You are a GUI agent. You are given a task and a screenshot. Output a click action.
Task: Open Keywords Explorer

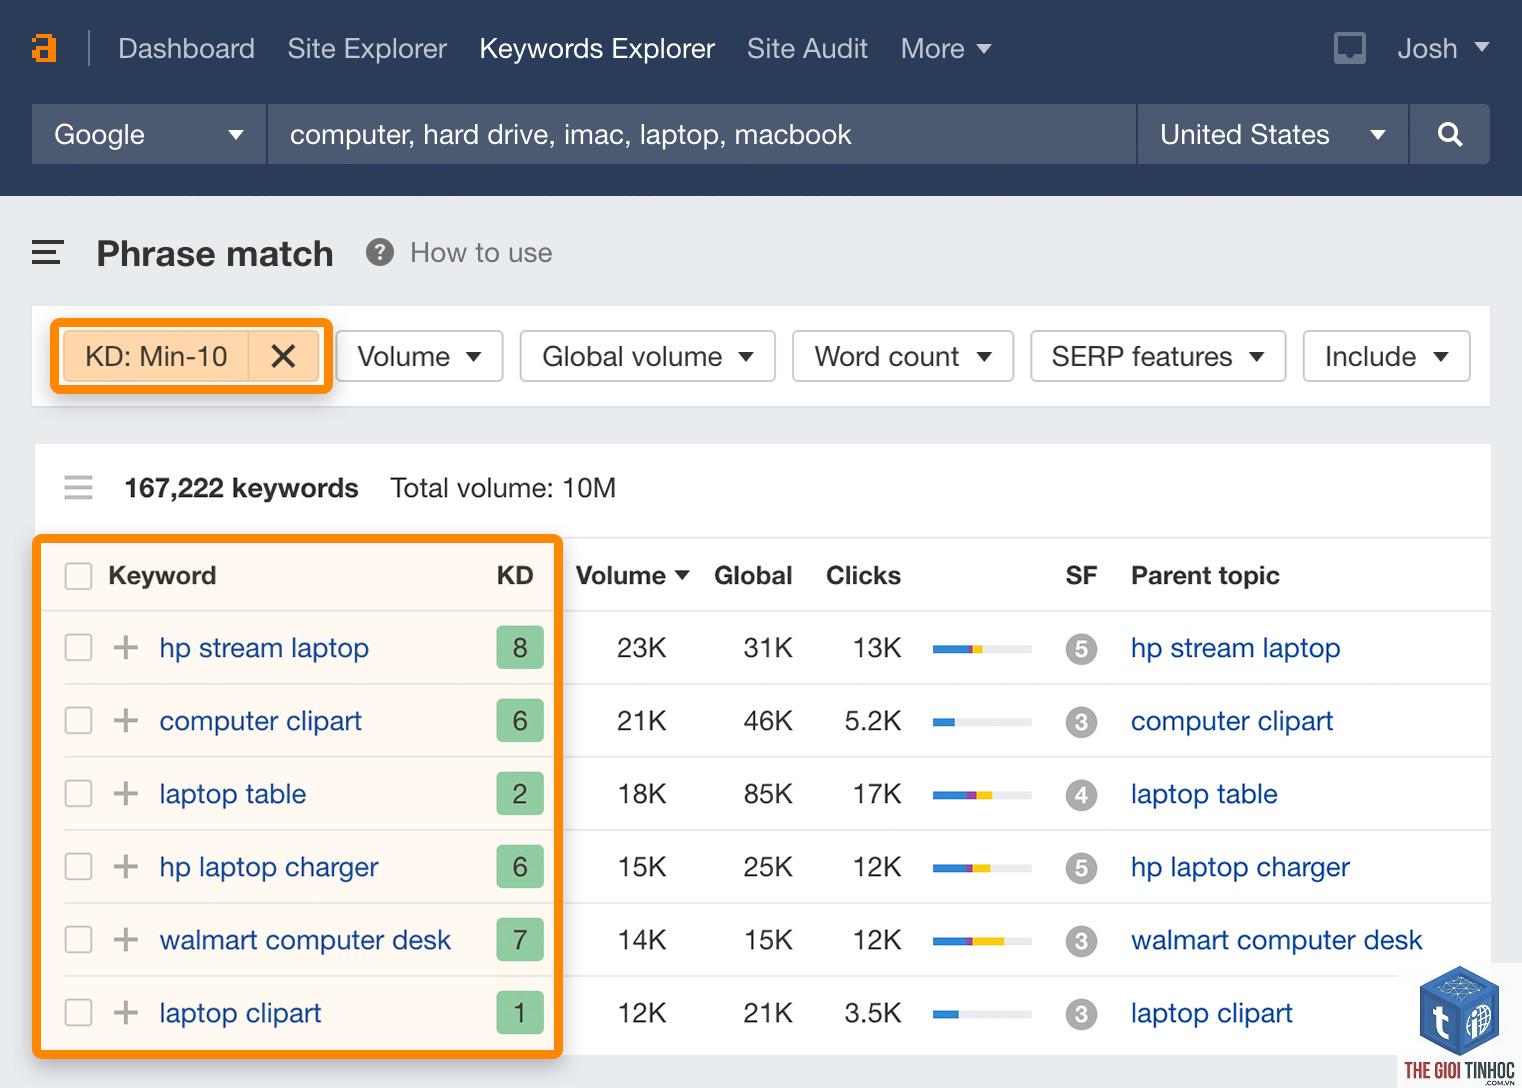point(597,48)
